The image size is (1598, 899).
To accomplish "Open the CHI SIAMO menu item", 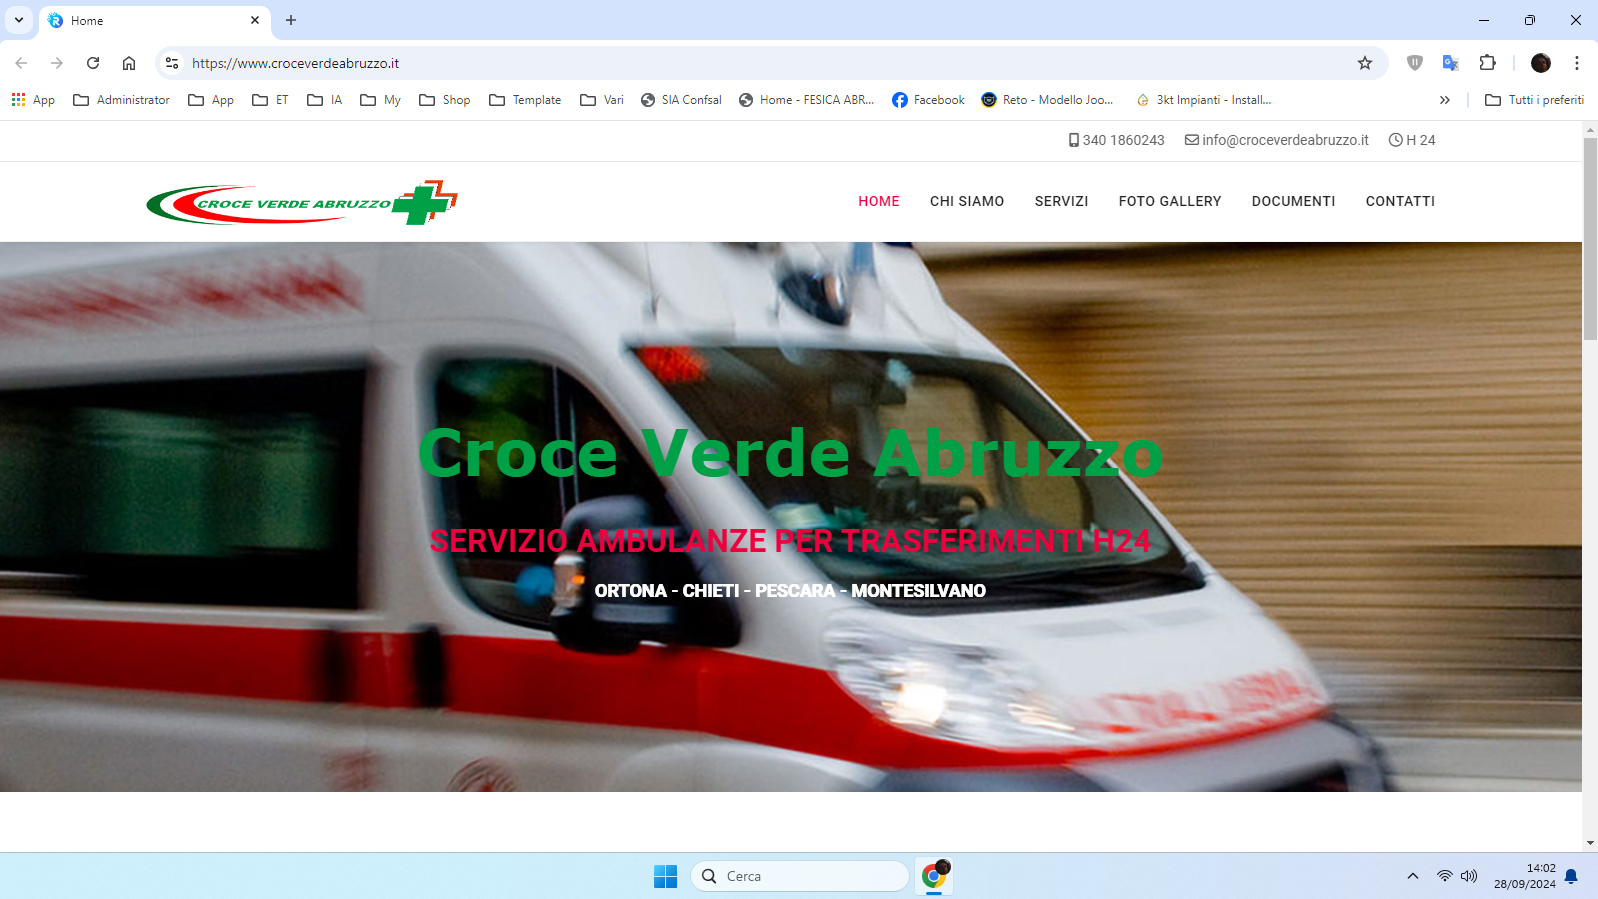I will 967,201.
